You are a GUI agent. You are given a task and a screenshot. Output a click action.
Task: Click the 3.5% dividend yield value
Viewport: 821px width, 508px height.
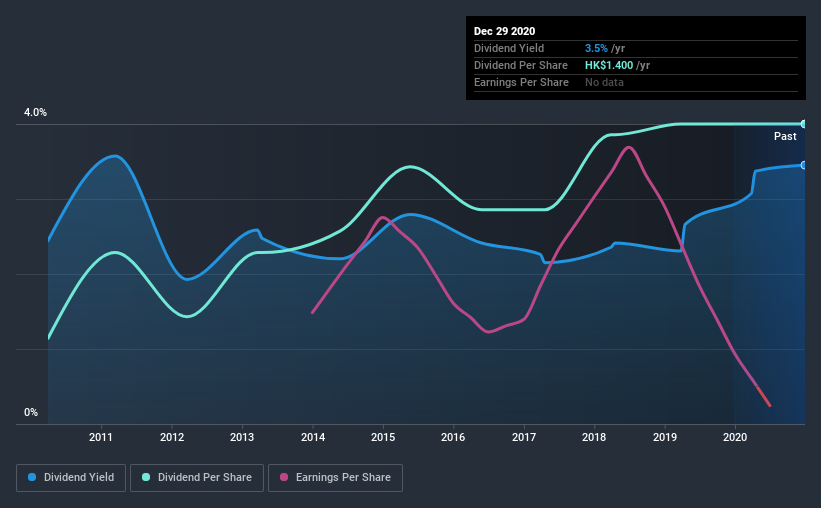[596, 48]
